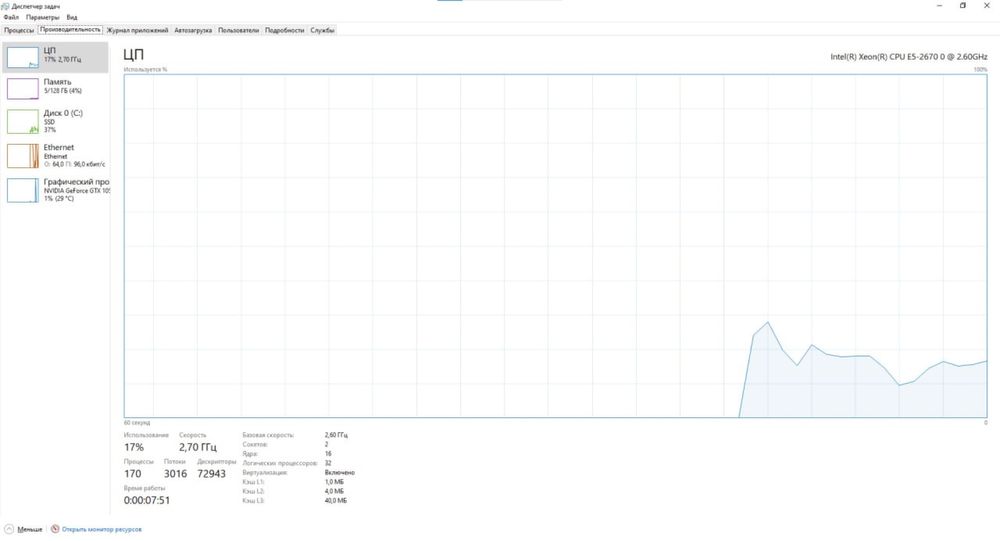
Task: Select the ЦП 17% 2,70 ГГц entry
Action: tap(55, 57)
